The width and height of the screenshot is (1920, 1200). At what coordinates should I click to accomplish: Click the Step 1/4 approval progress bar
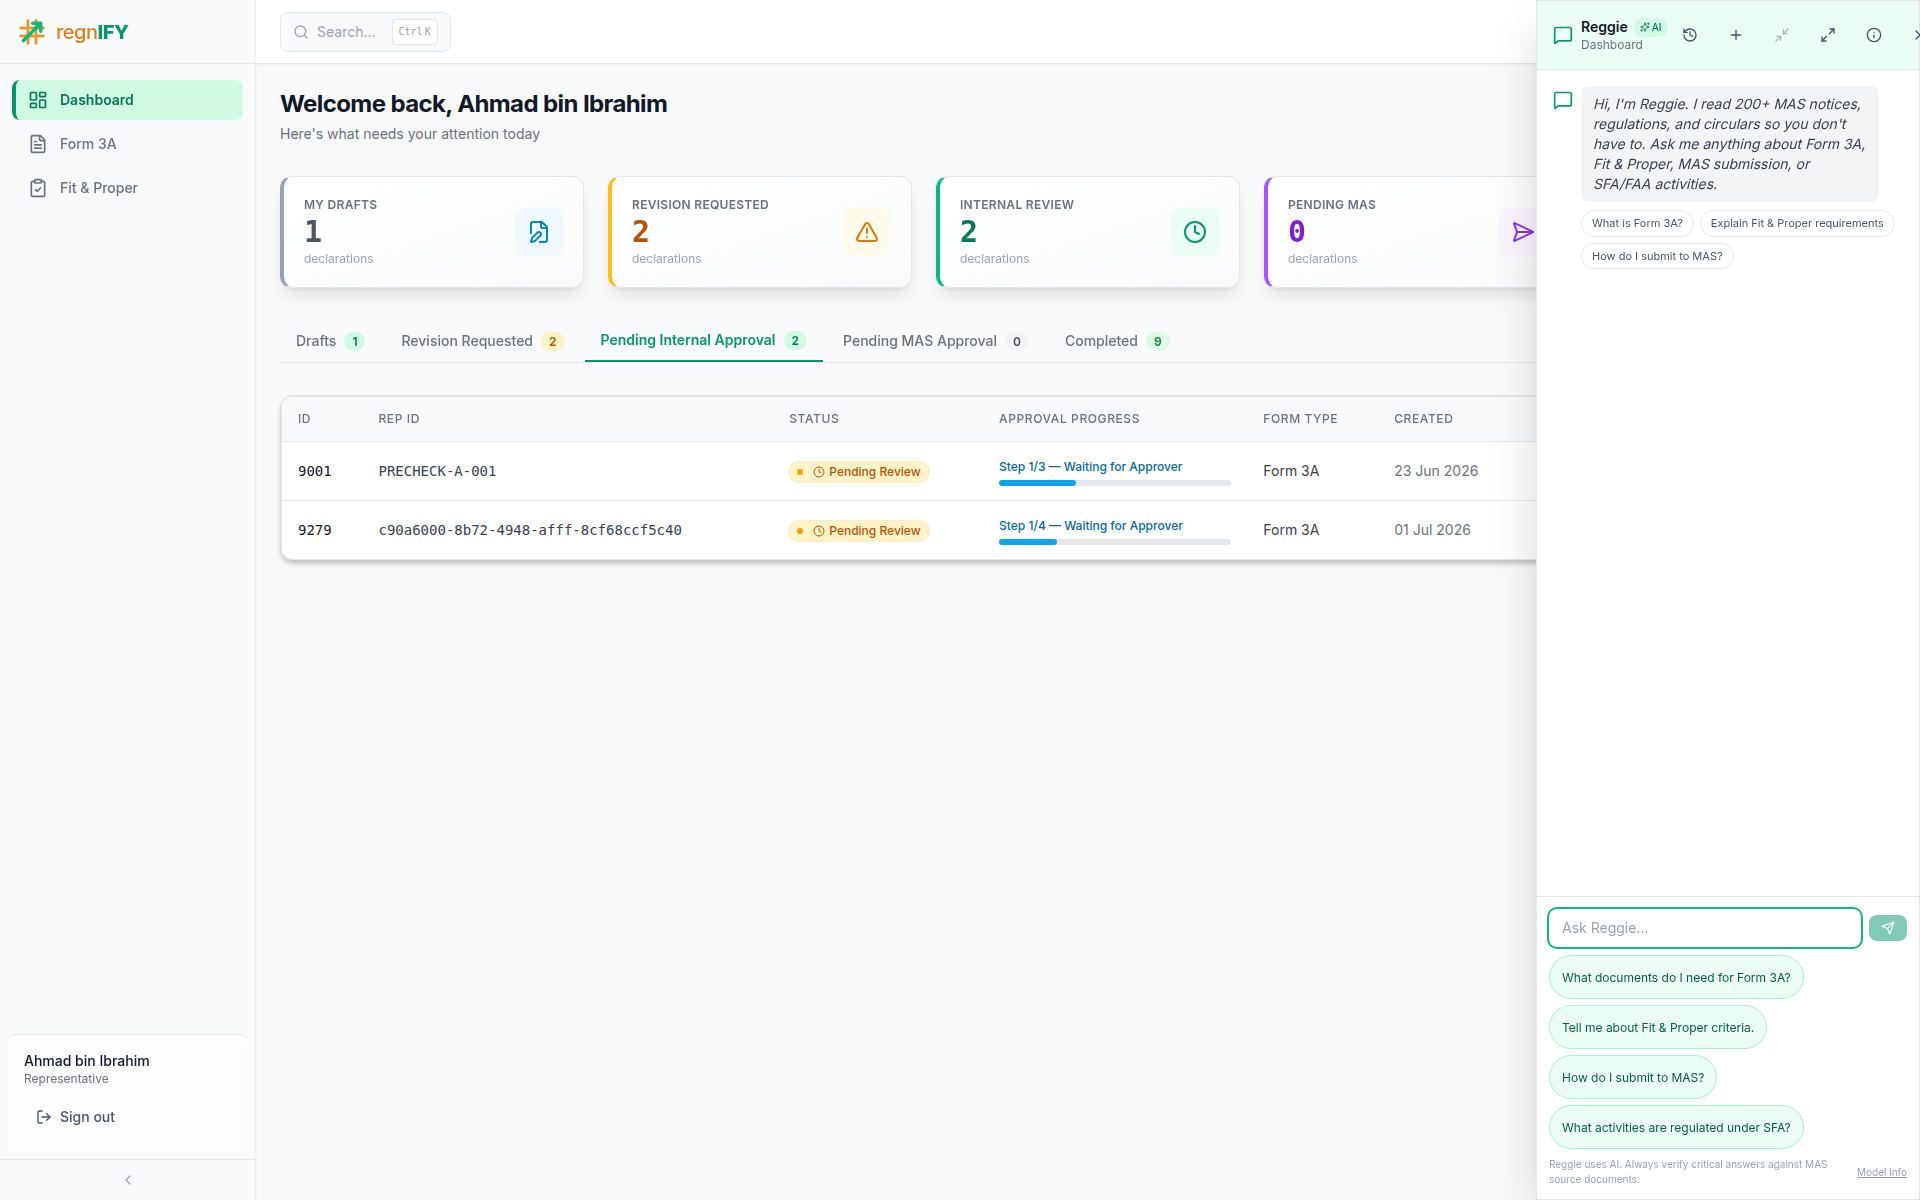click(1115, 542)
